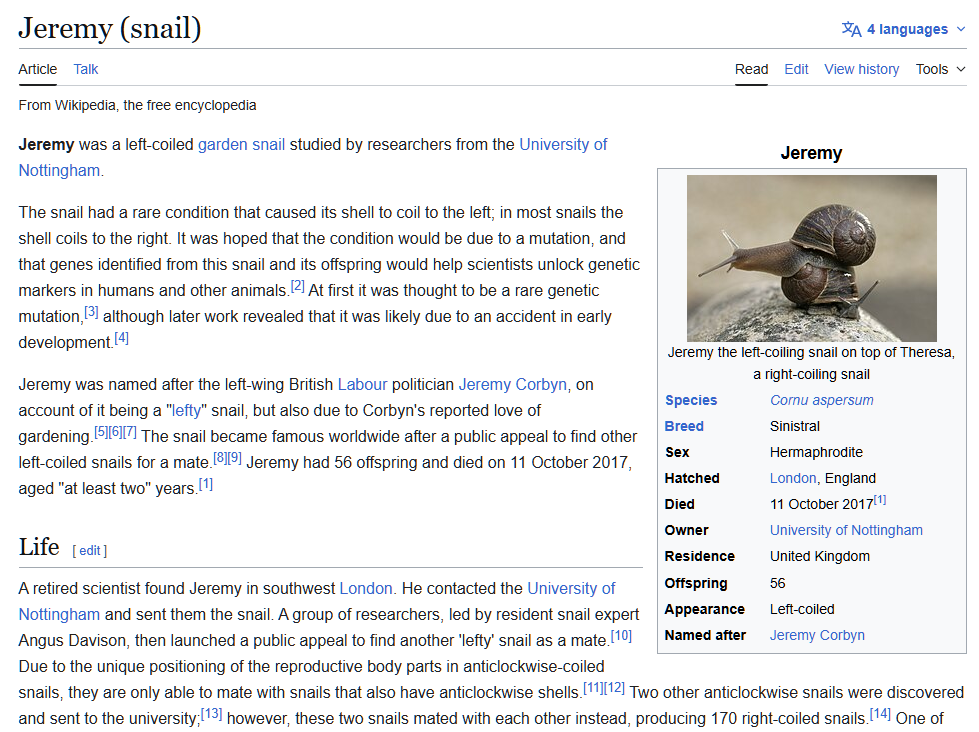Screen dimensions: 979x732
Task: Expand the Tools menu
Action: pos(940,69)
